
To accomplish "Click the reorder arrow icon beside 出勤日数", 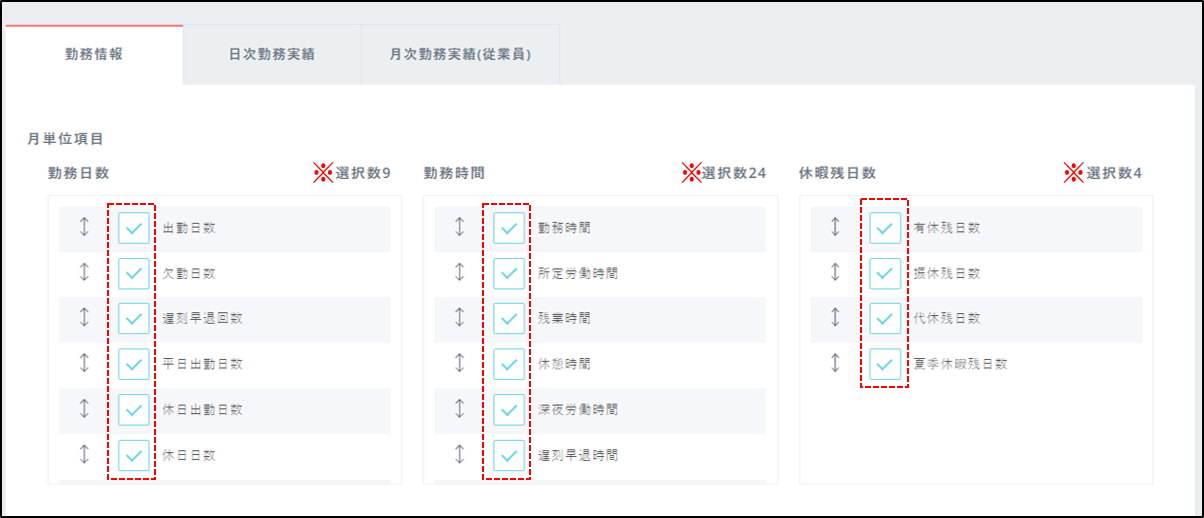I will (84, 228).
